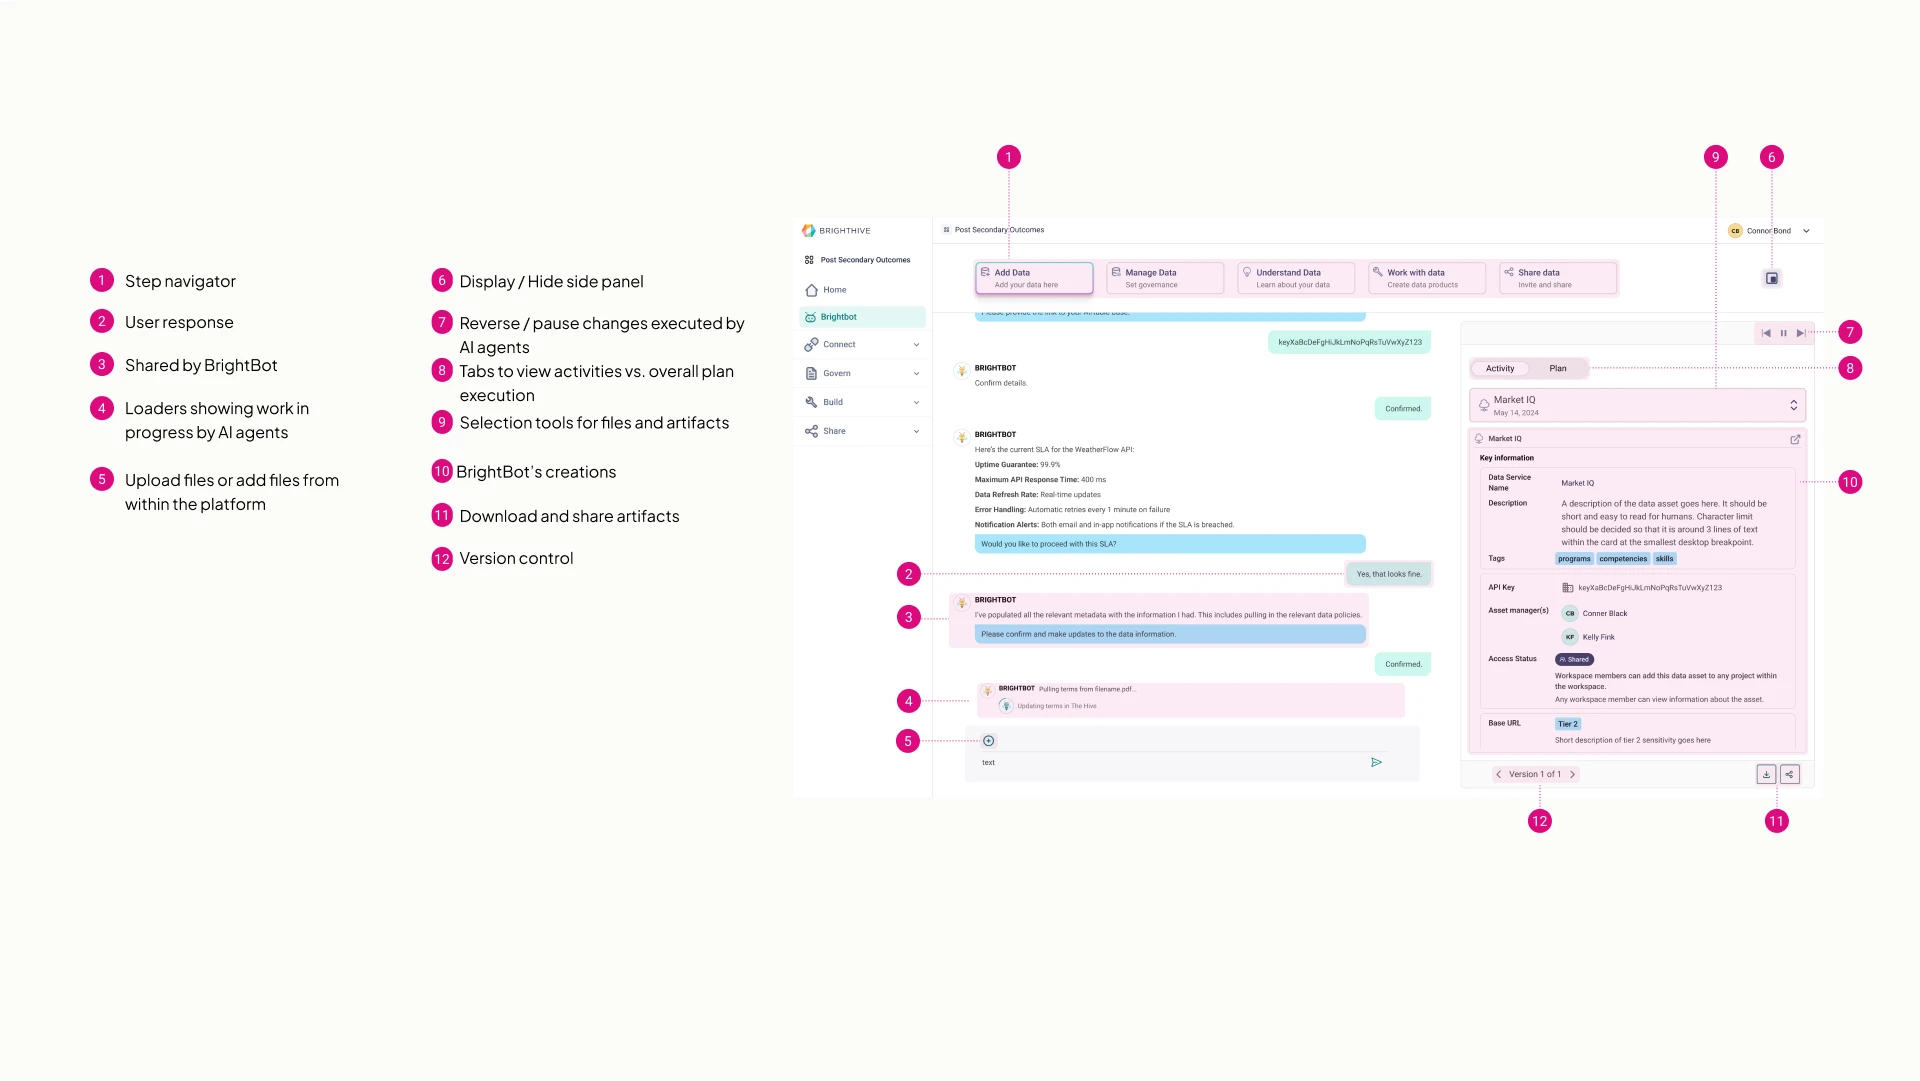1920x1081 pixels.
Task: Click the add files plus icon
Action: [988, 741]
